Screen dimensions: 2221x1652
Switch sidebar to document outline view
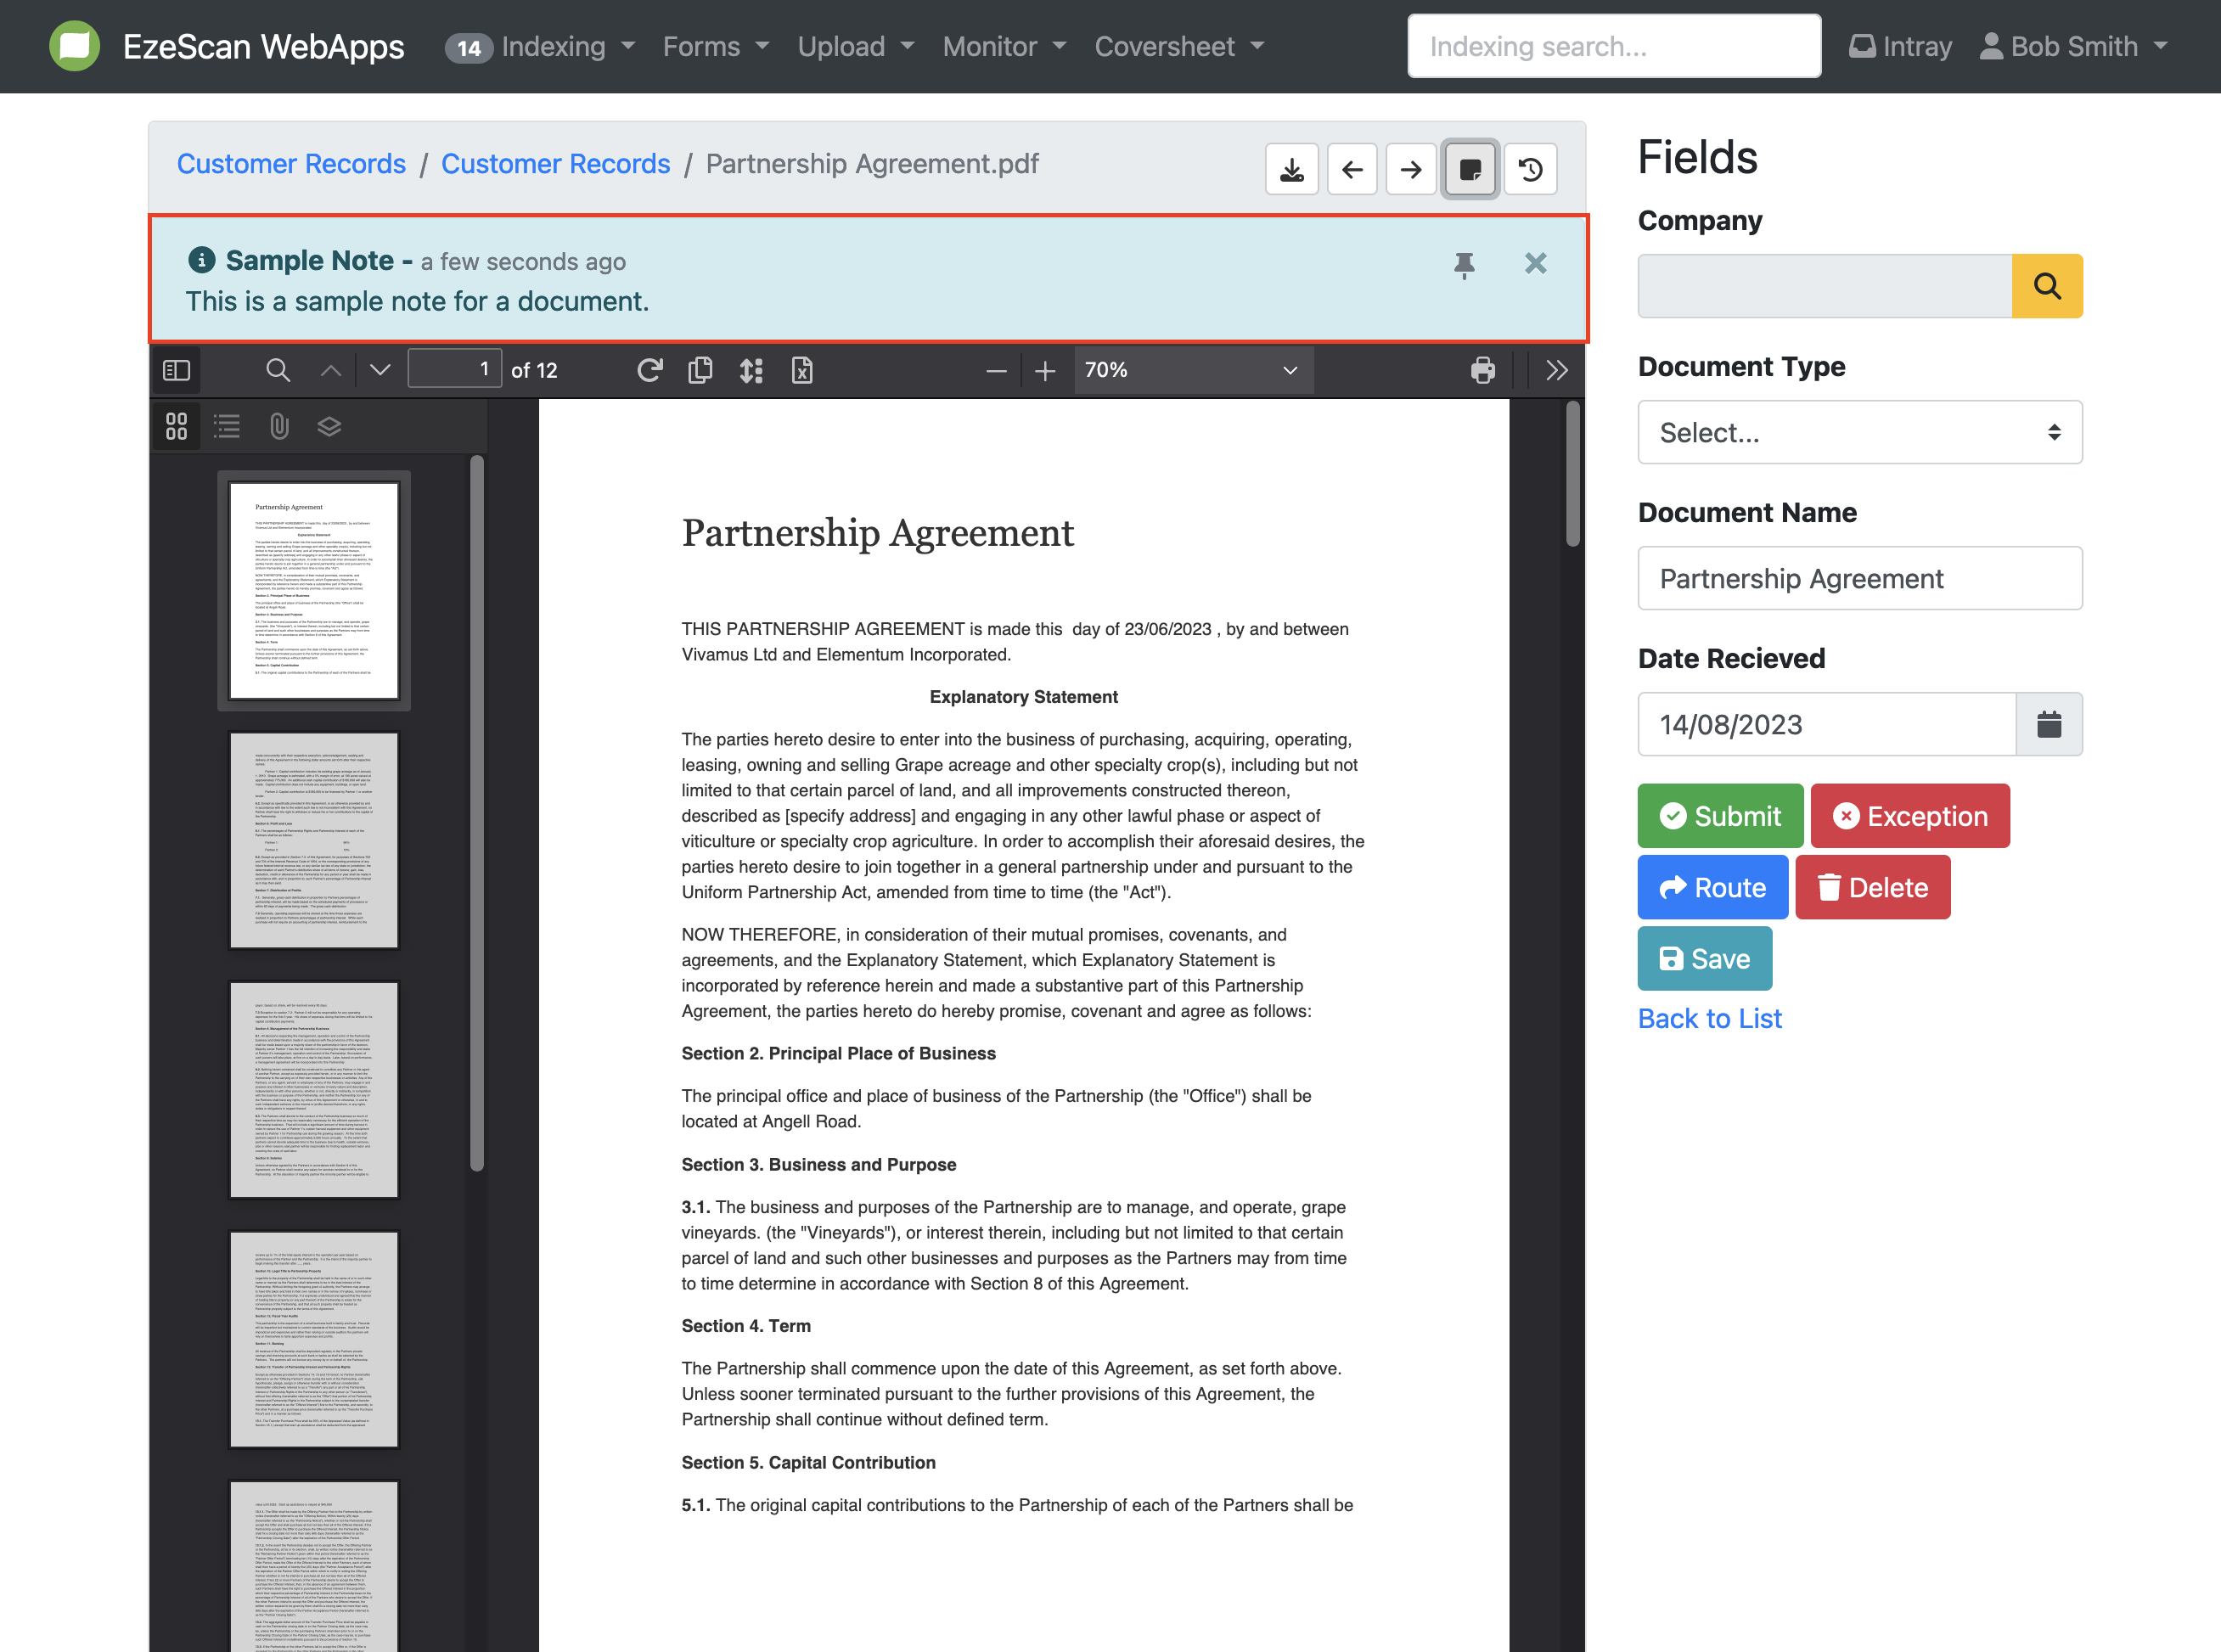(x=227, y=426)
